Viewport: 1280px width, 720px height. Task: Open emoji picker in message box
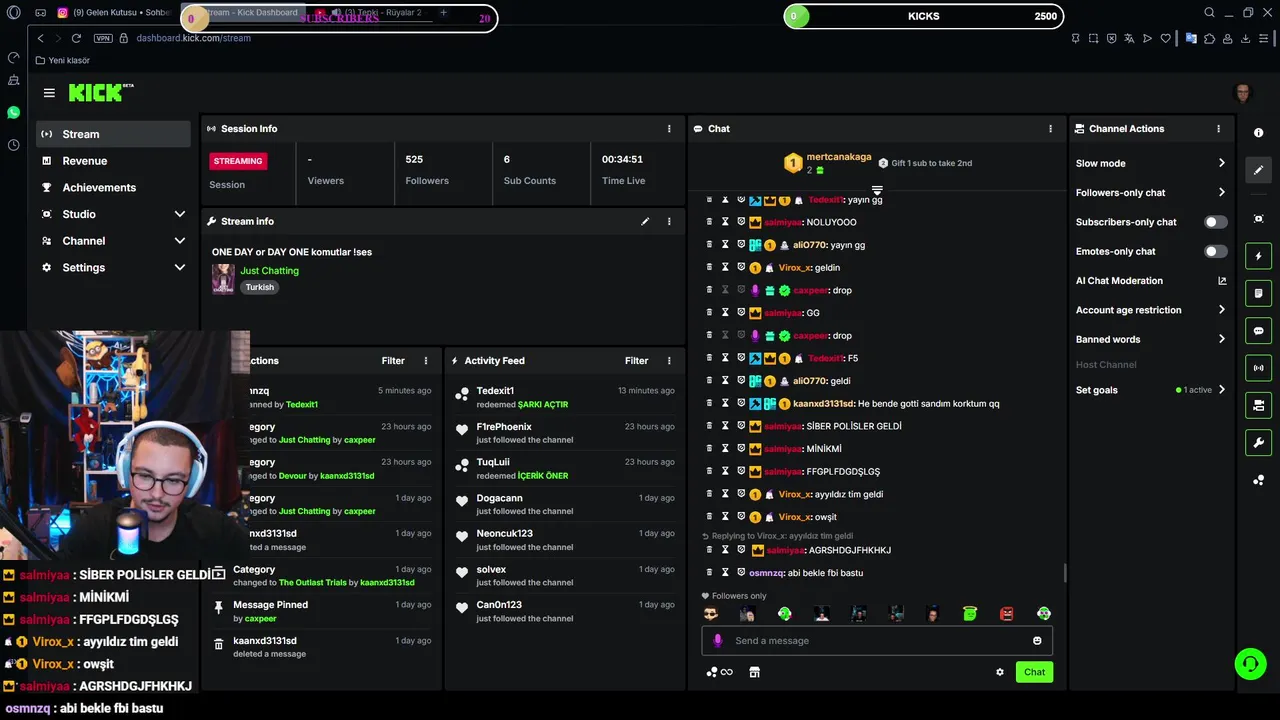coord(1037,641)
